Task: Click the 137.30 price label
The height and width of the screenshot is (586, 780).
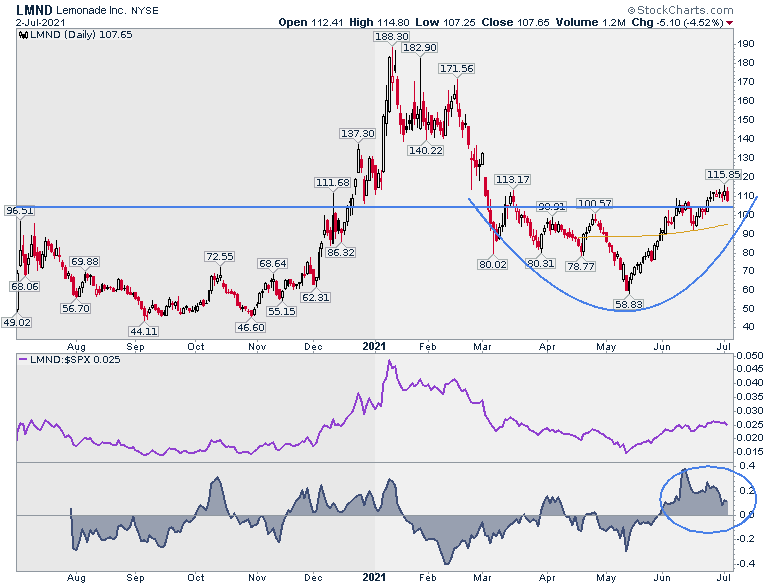Action: pyautogui.click(x=358, y=134)
